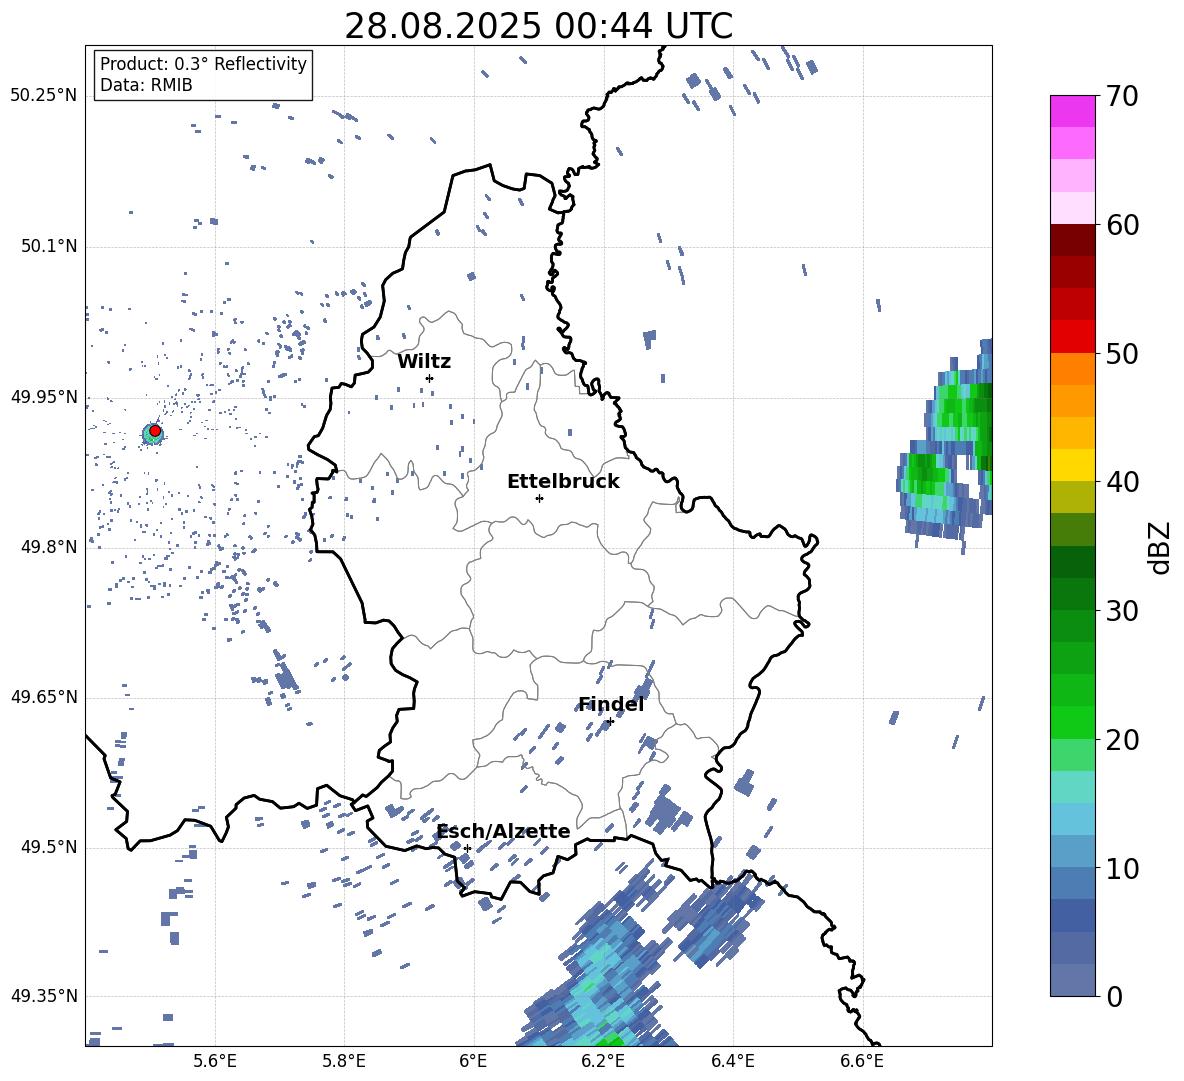Click the Wiltz station cross marker
1184x1081 pixels.
(429, 378)
